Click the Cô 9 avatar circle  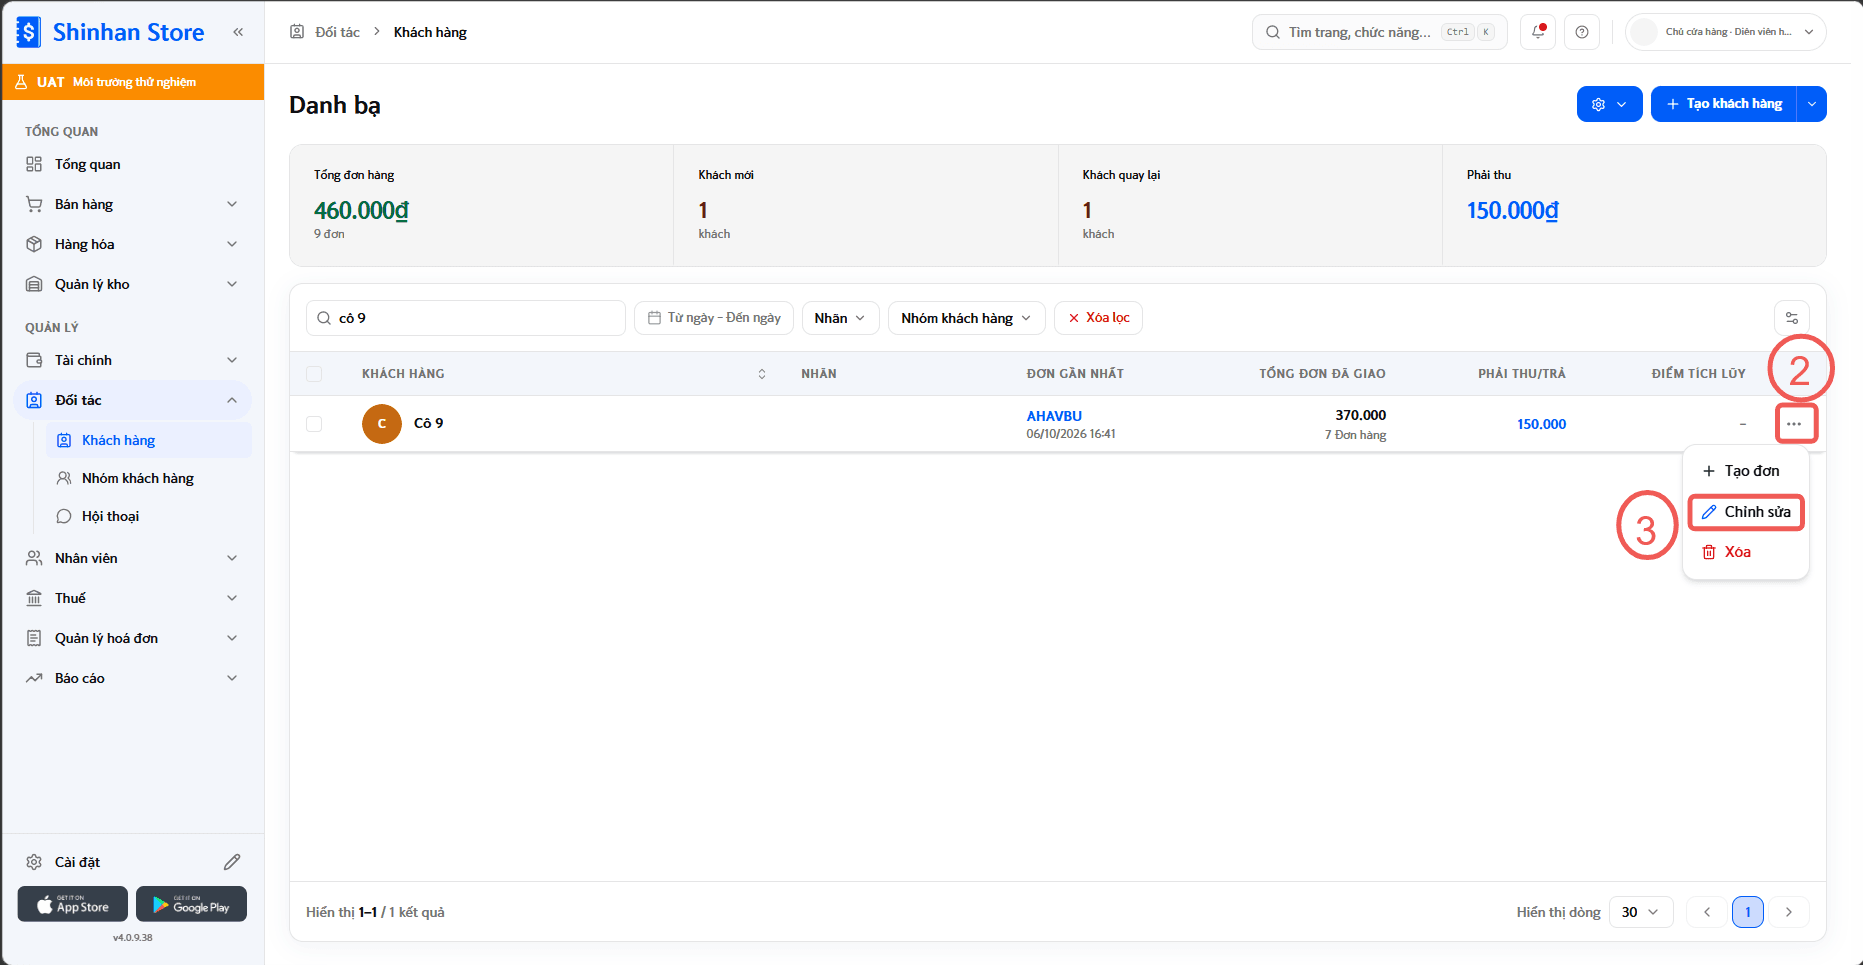382,424
